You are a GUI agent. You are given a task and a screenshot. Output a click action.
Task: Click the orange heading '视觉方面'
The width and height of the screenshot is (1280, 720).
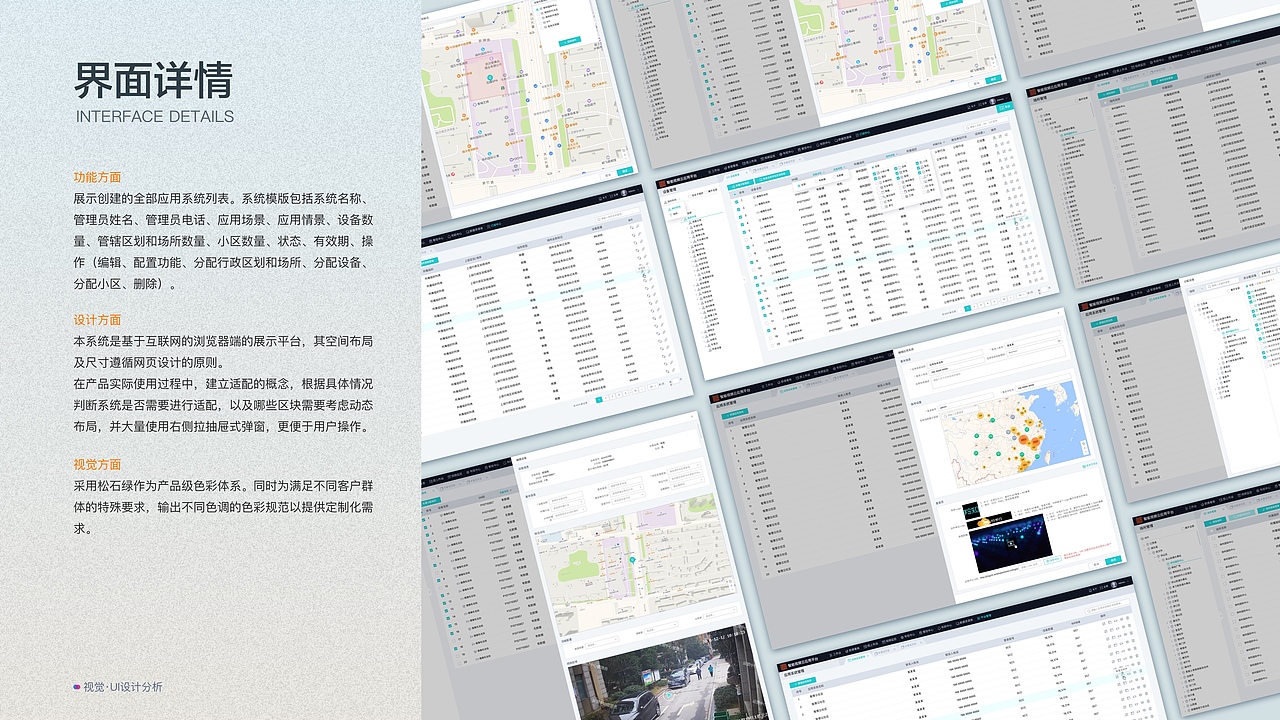tap(97, 464)
